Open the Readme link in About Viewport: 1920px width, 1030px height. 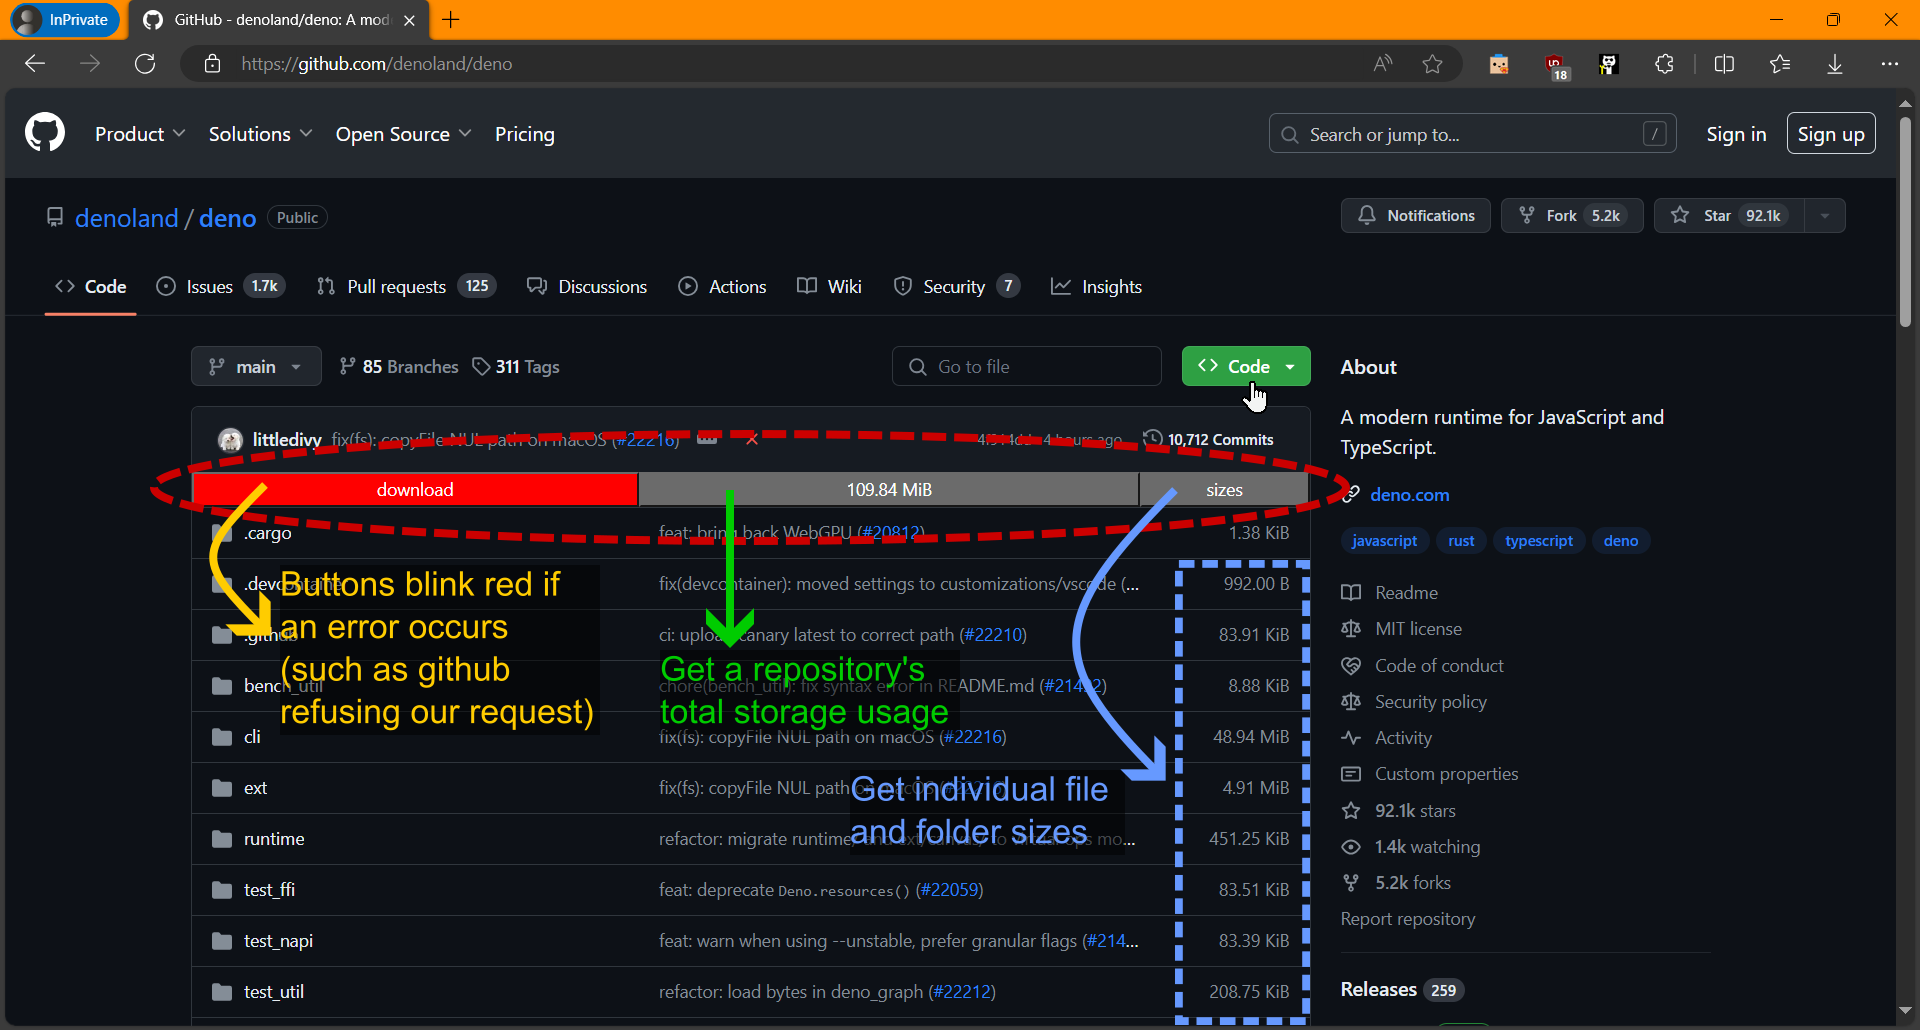(x=1390, y=593)
